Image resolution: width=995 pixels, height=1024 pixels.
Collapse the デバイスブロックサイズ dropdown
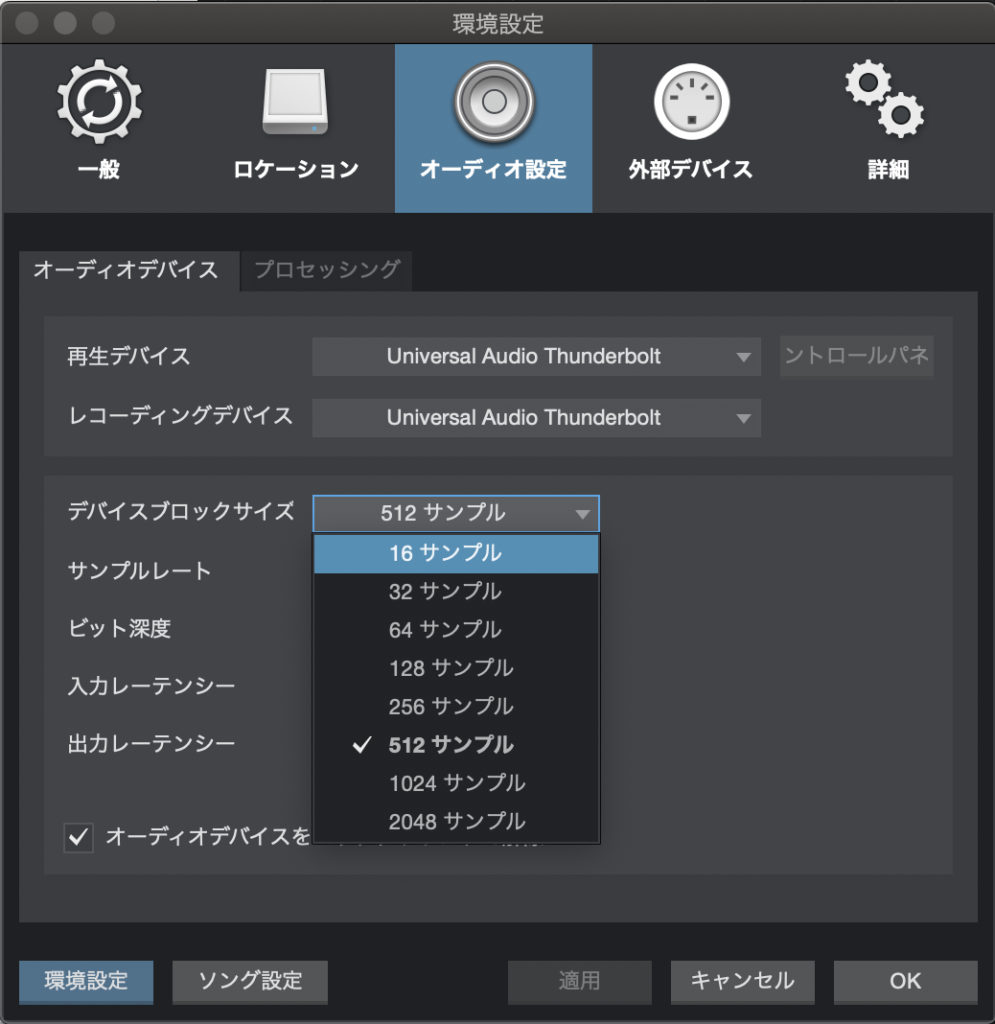point(456,514)
